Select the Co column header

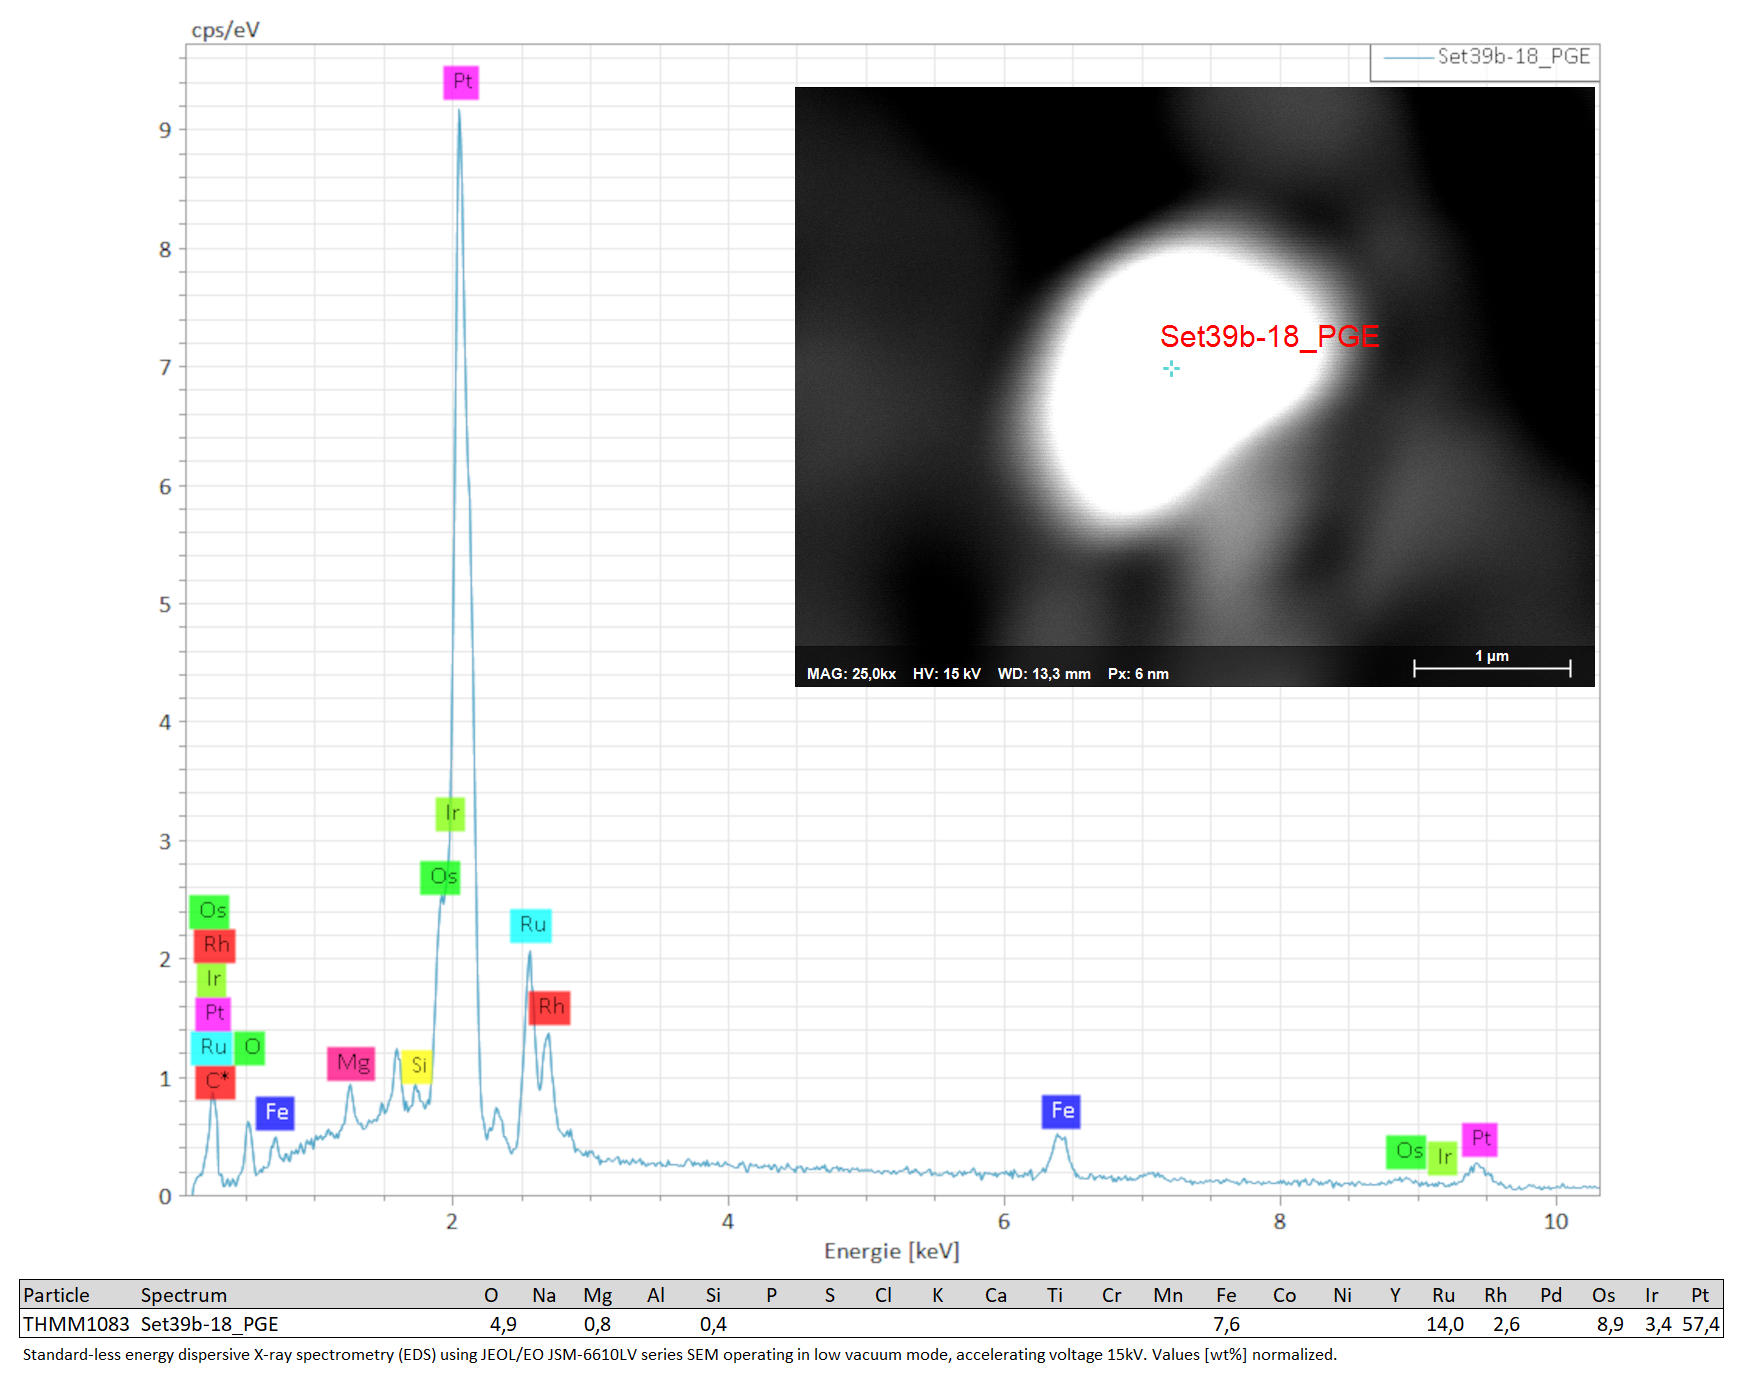click(x=1285, y=1295)
